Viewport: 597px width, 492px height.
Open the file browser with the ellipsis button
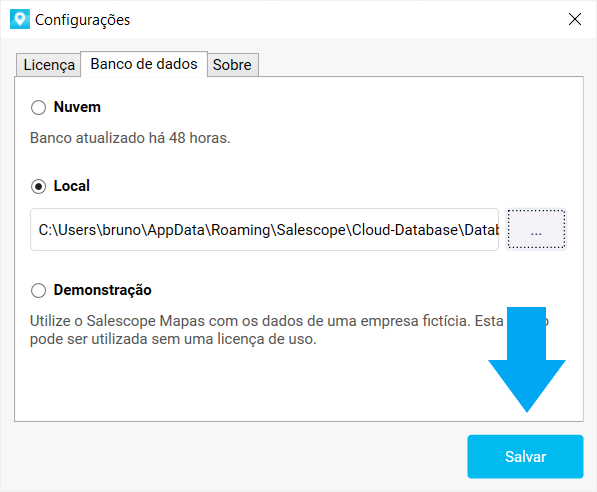coord(536,229)
